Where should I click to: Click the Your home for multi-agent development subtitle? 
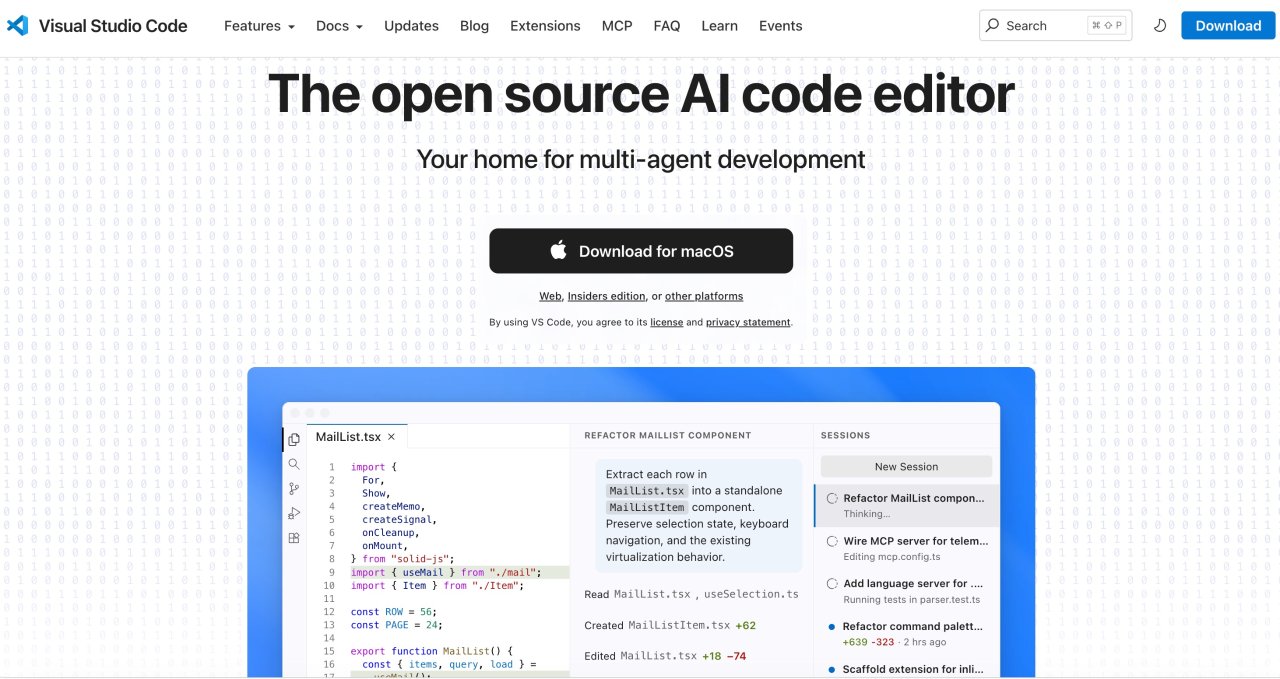click(x=641, y=159)
